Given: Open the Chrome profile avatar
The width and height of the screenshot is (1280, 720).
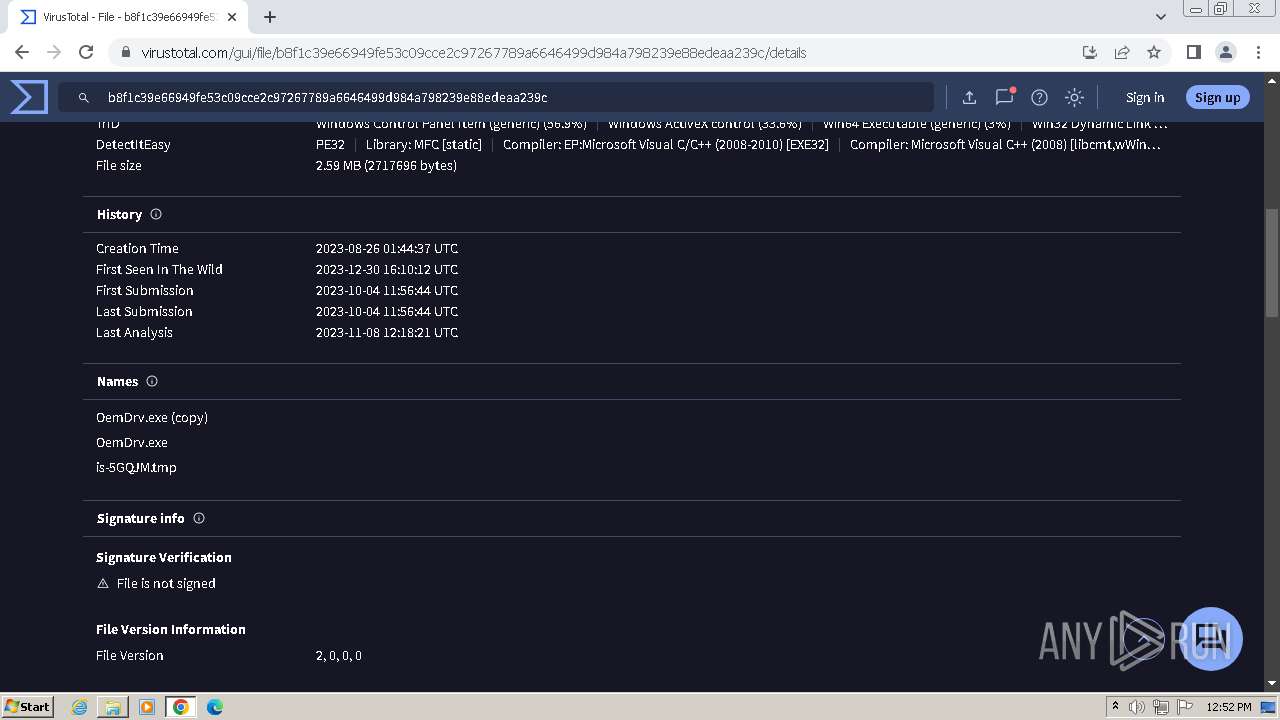Looking at the screenshot, I should click(1225, 52).
